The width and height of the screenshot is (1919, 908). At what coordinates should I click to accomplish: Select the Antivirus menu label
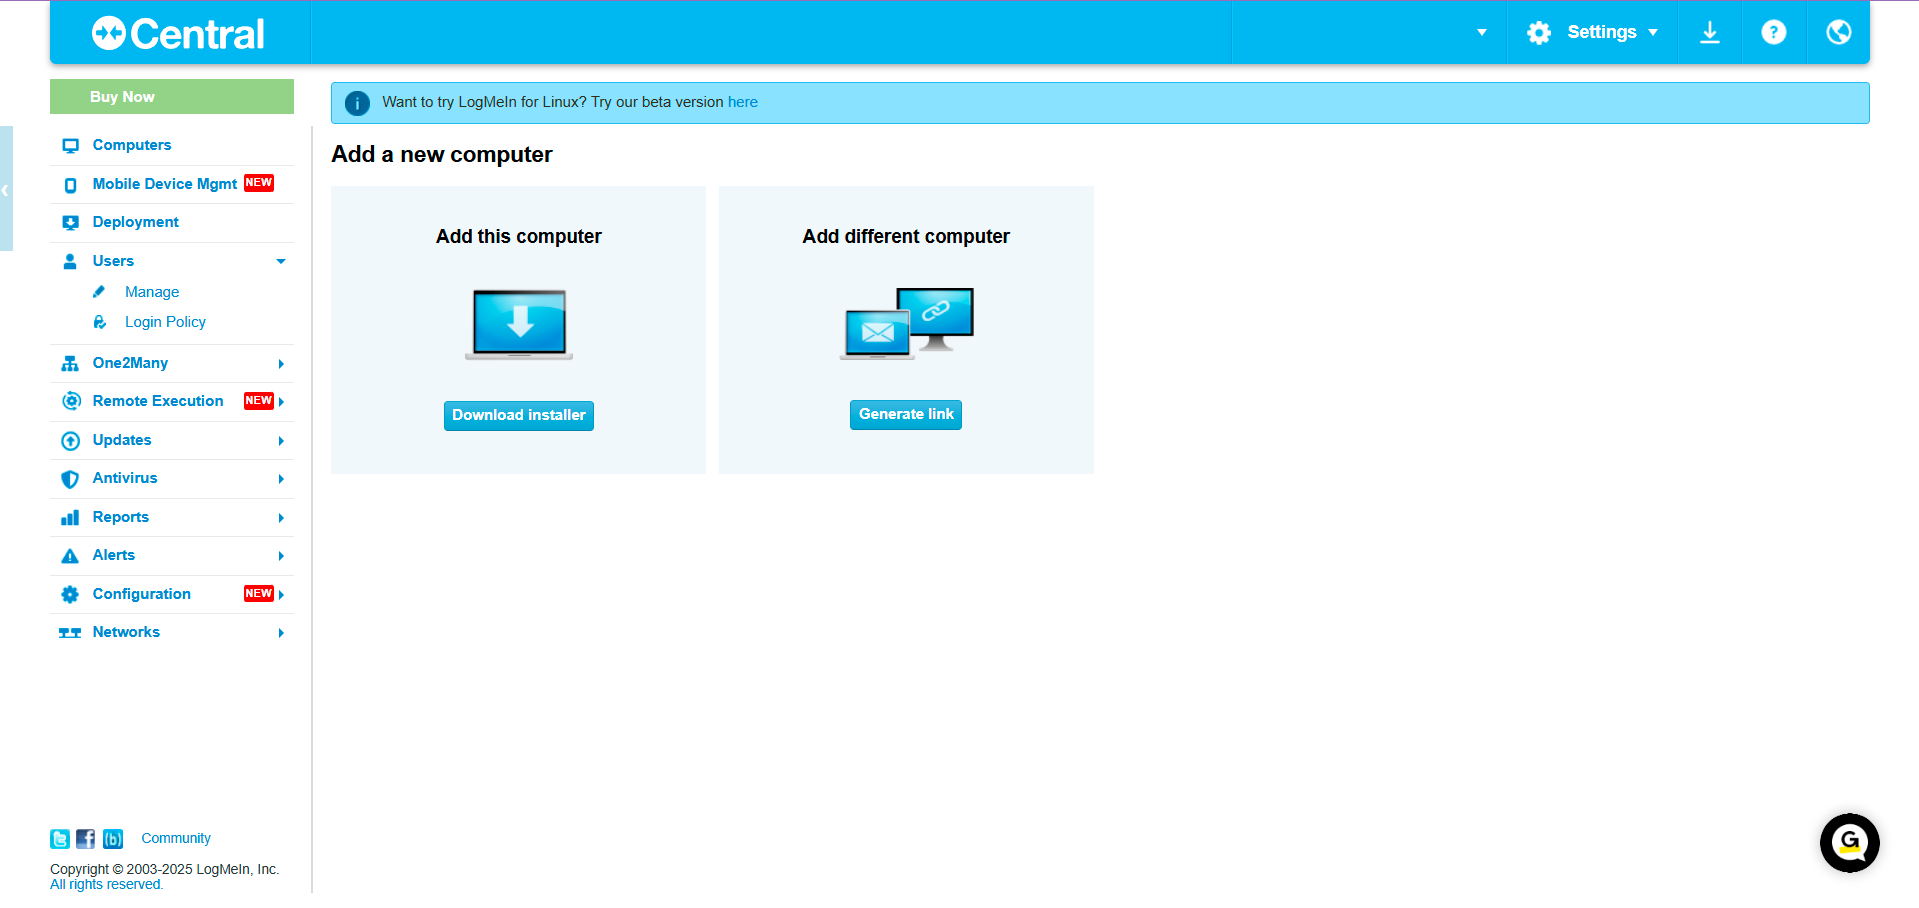125,478
